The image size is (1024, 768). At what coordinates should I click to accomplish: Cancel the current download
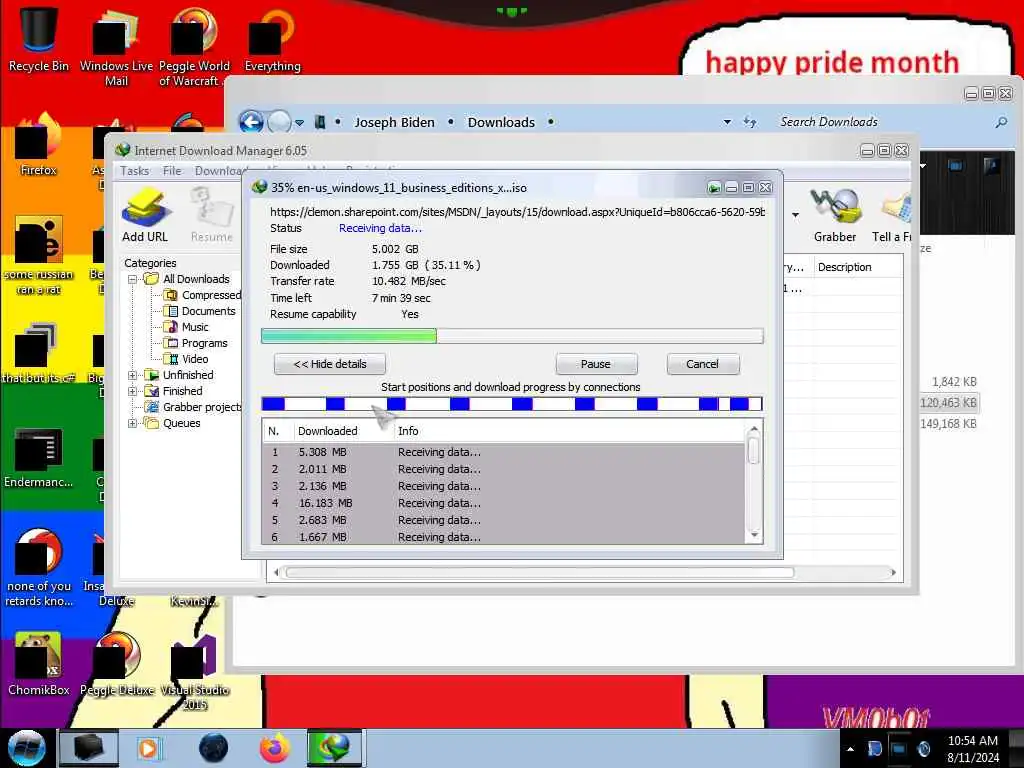(x=703, y=364)
